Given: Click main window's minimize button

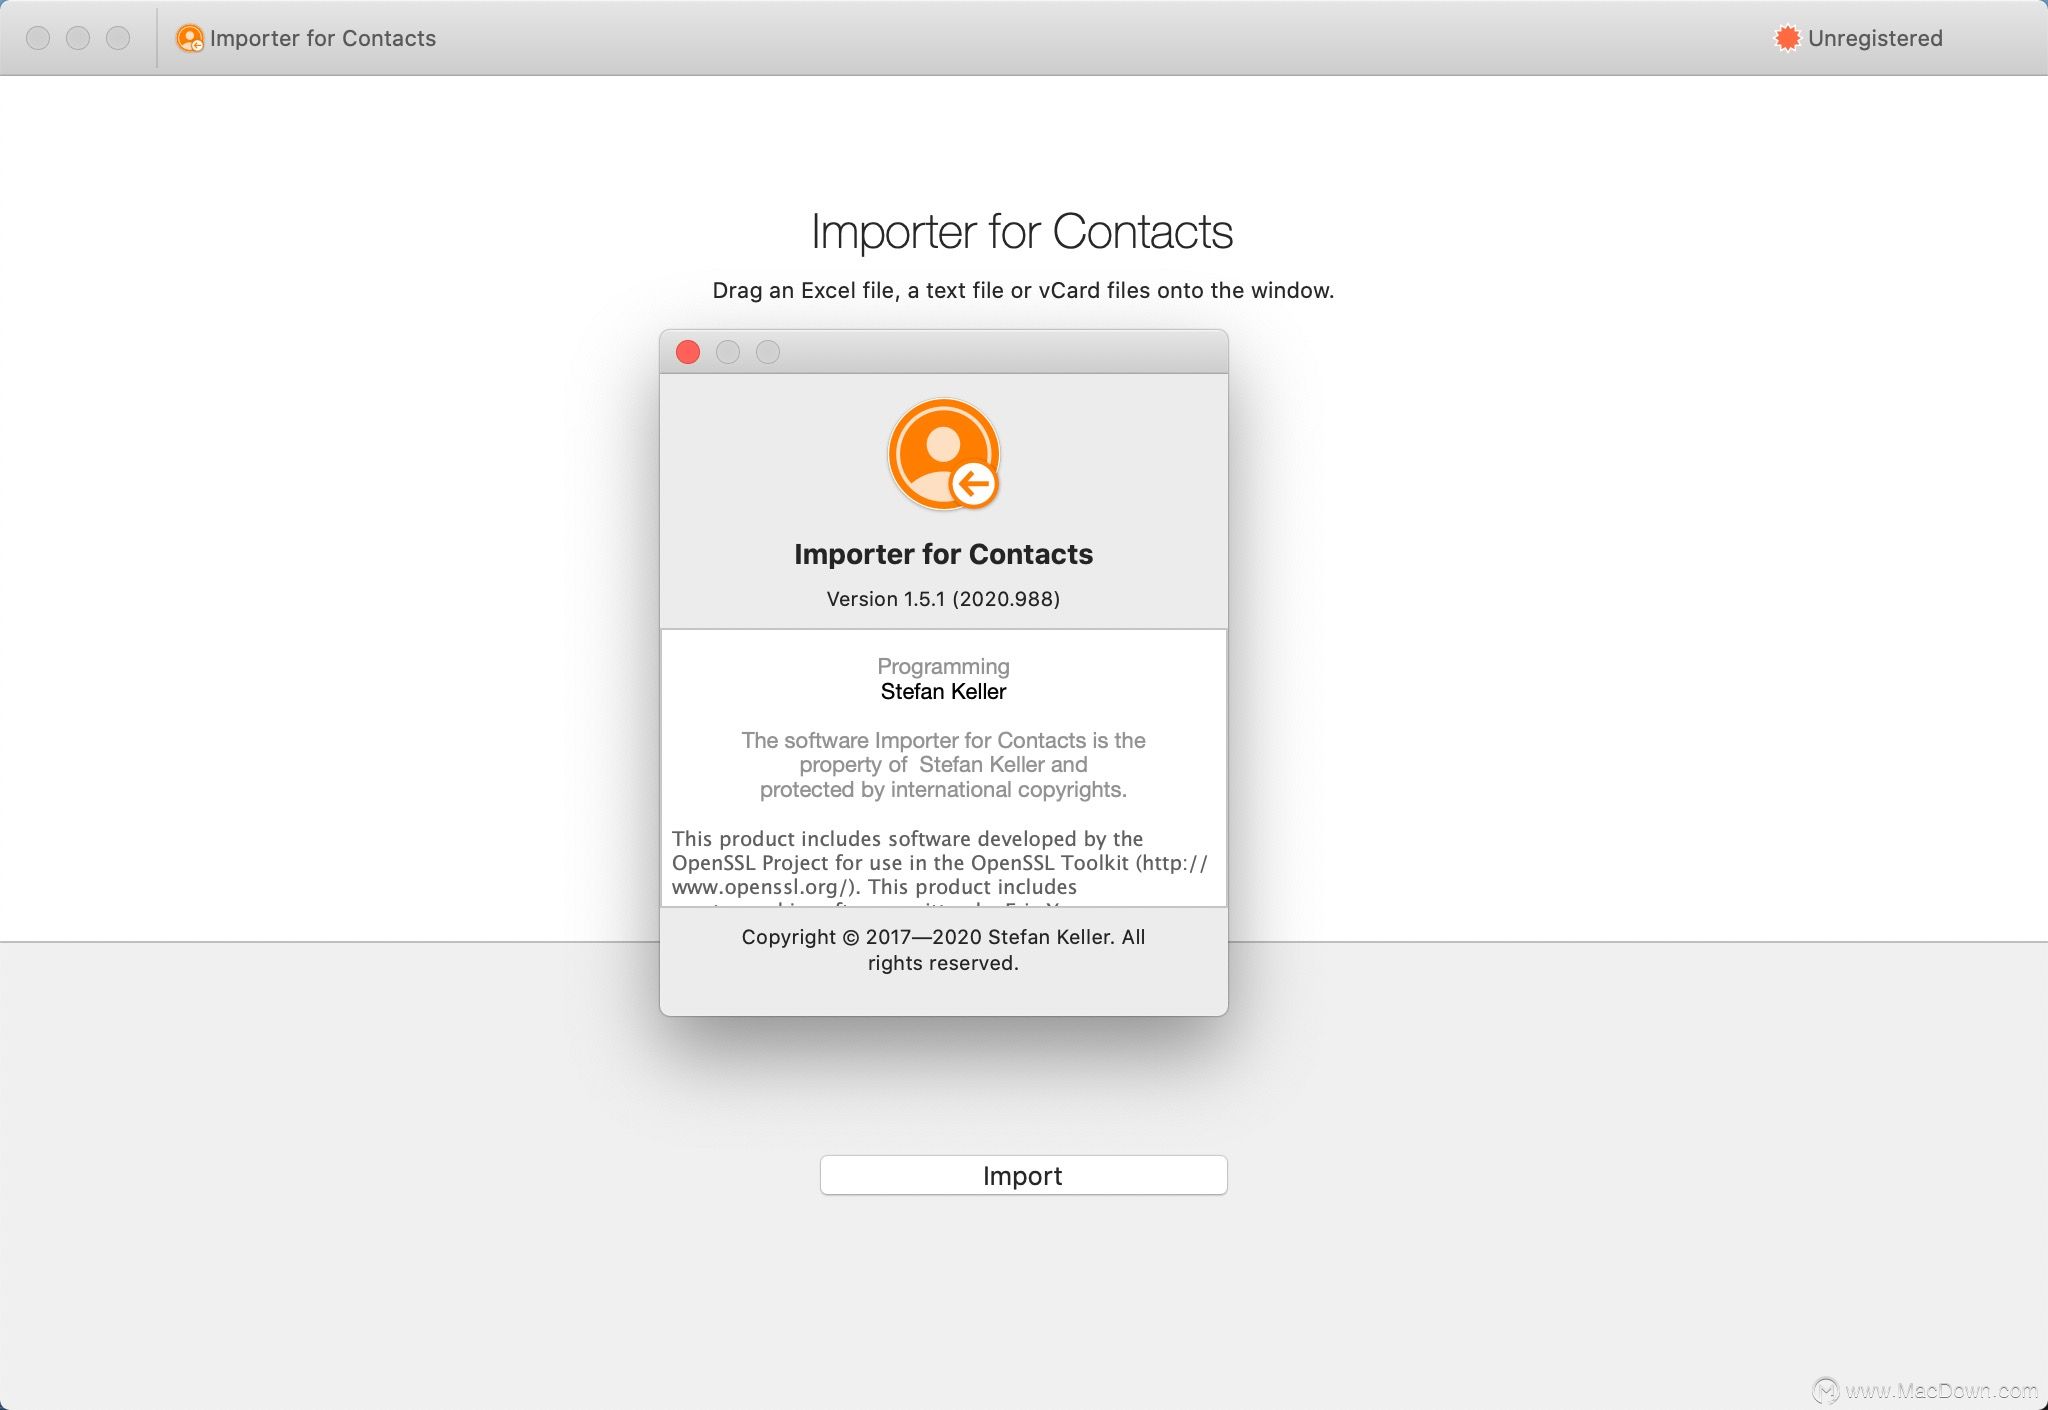Looking at the screenshot, I should 78,38.
